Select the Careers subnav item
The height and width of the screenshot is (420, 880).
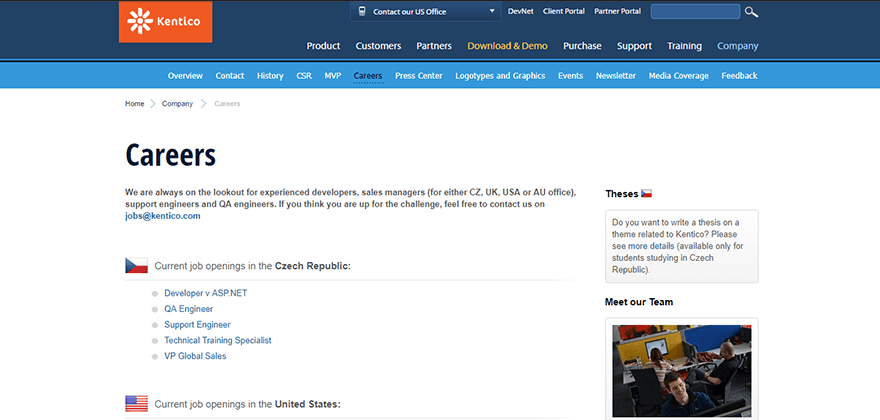(x=368, y=76)
